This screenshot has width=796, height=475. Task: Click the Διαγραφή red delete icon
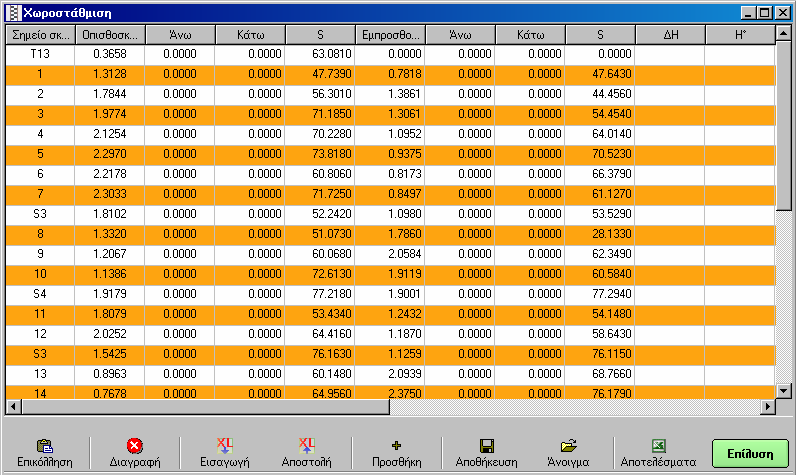pyautogui.click(x=135, y=446)
